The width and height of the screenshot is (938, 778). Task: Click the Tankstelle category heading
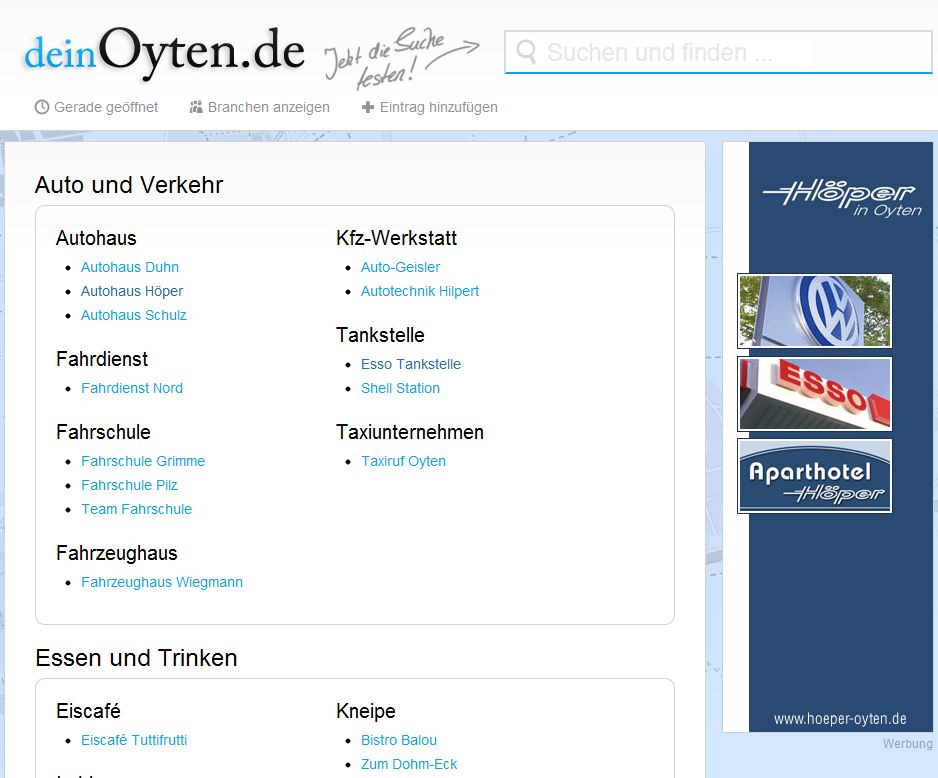click(x=380, y=335)
